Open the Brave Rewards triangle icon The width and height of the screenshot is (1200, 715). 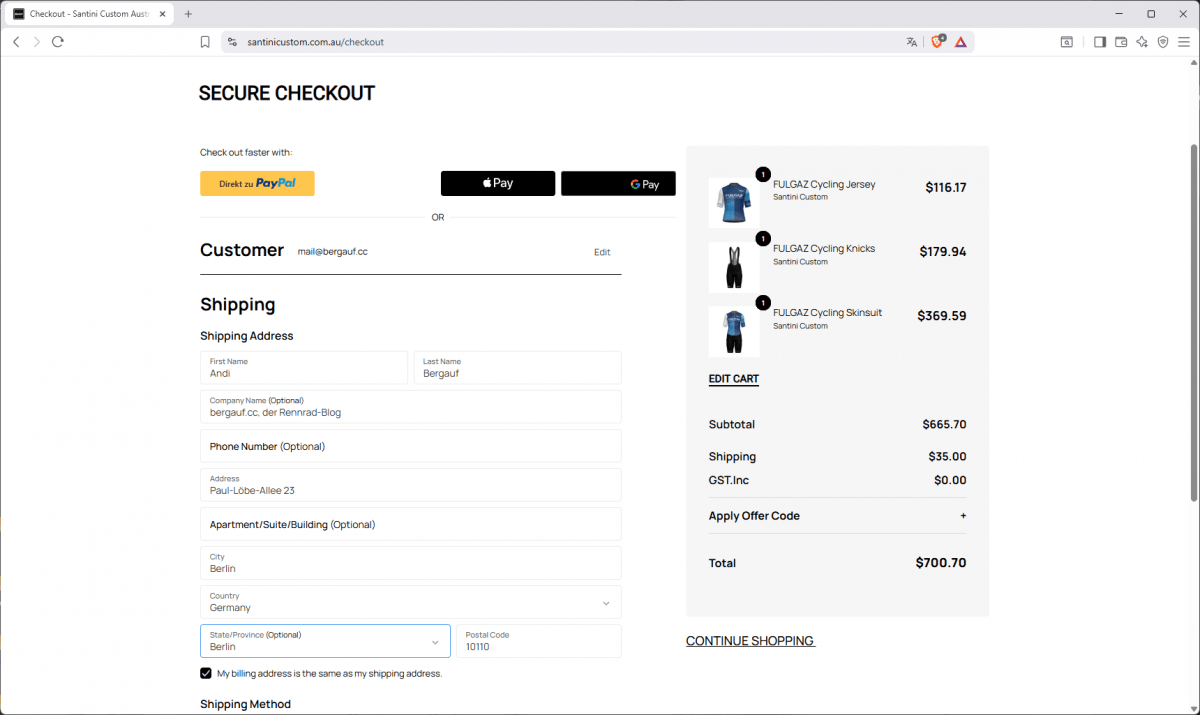coord(960,42)
